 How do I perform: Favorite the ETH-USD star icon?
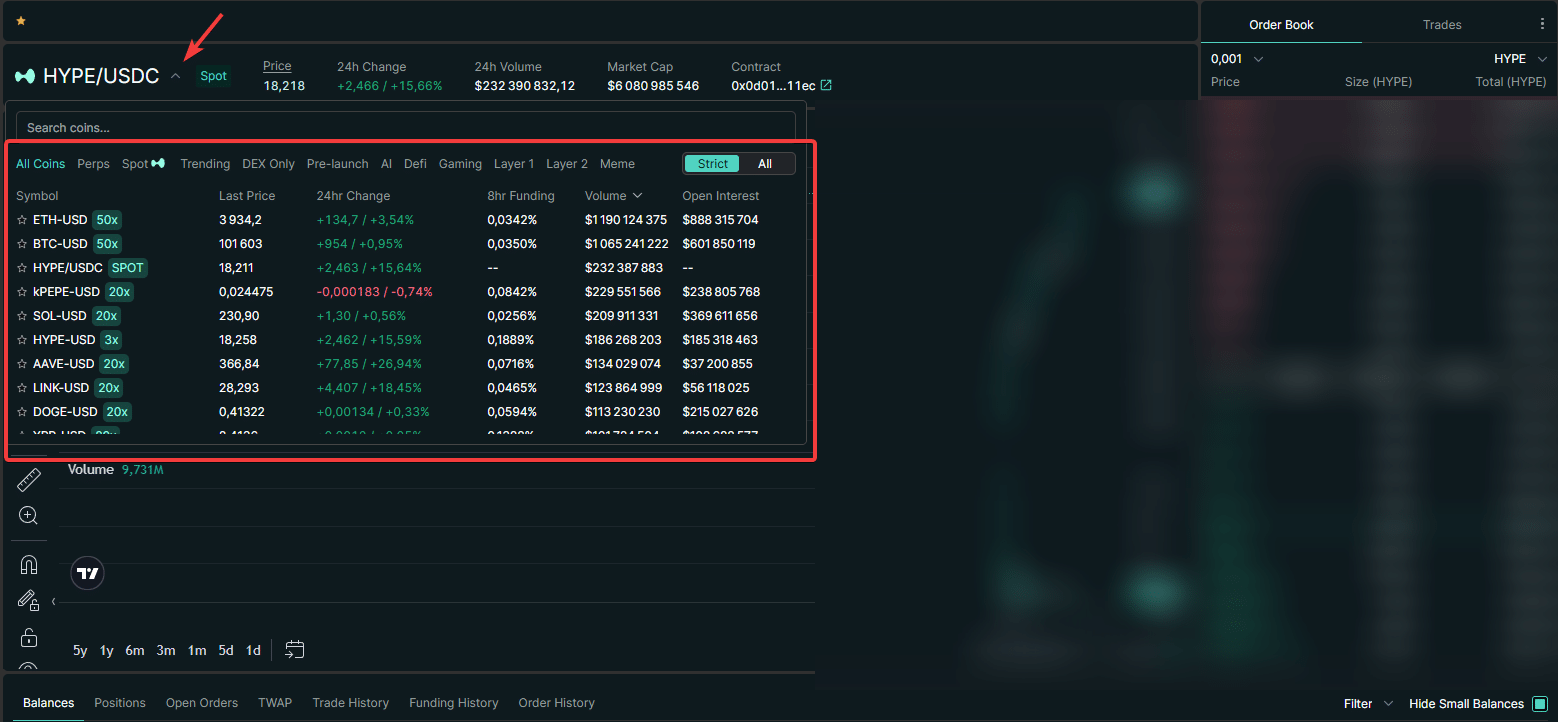pyautogui.click(x=22, y=220)
